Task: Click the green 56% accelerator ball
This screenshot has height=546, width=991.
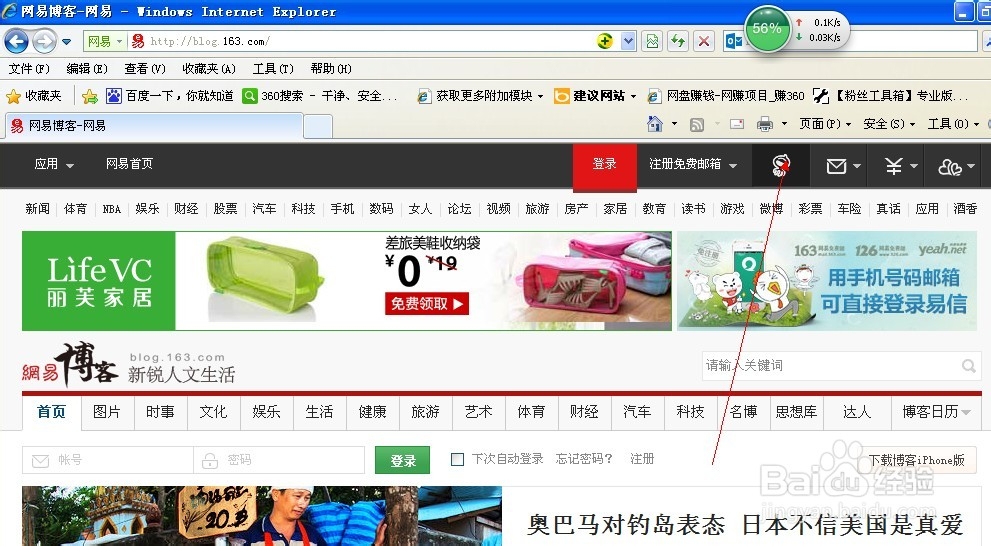Action: 767,28
